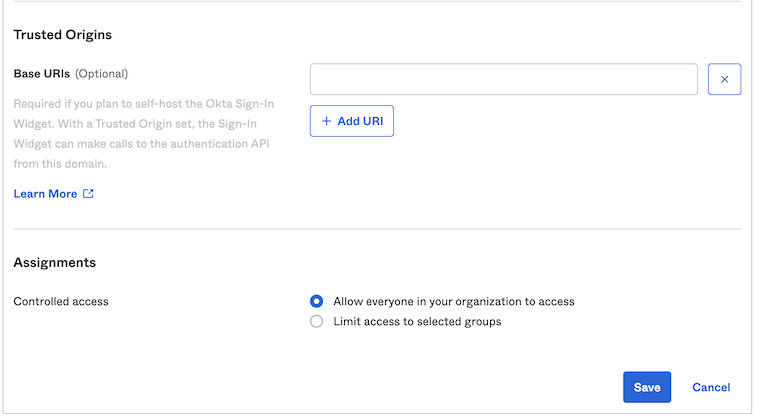
Task: Click the 'Limit access to selected groups' label text
Action: coord(417,322)
